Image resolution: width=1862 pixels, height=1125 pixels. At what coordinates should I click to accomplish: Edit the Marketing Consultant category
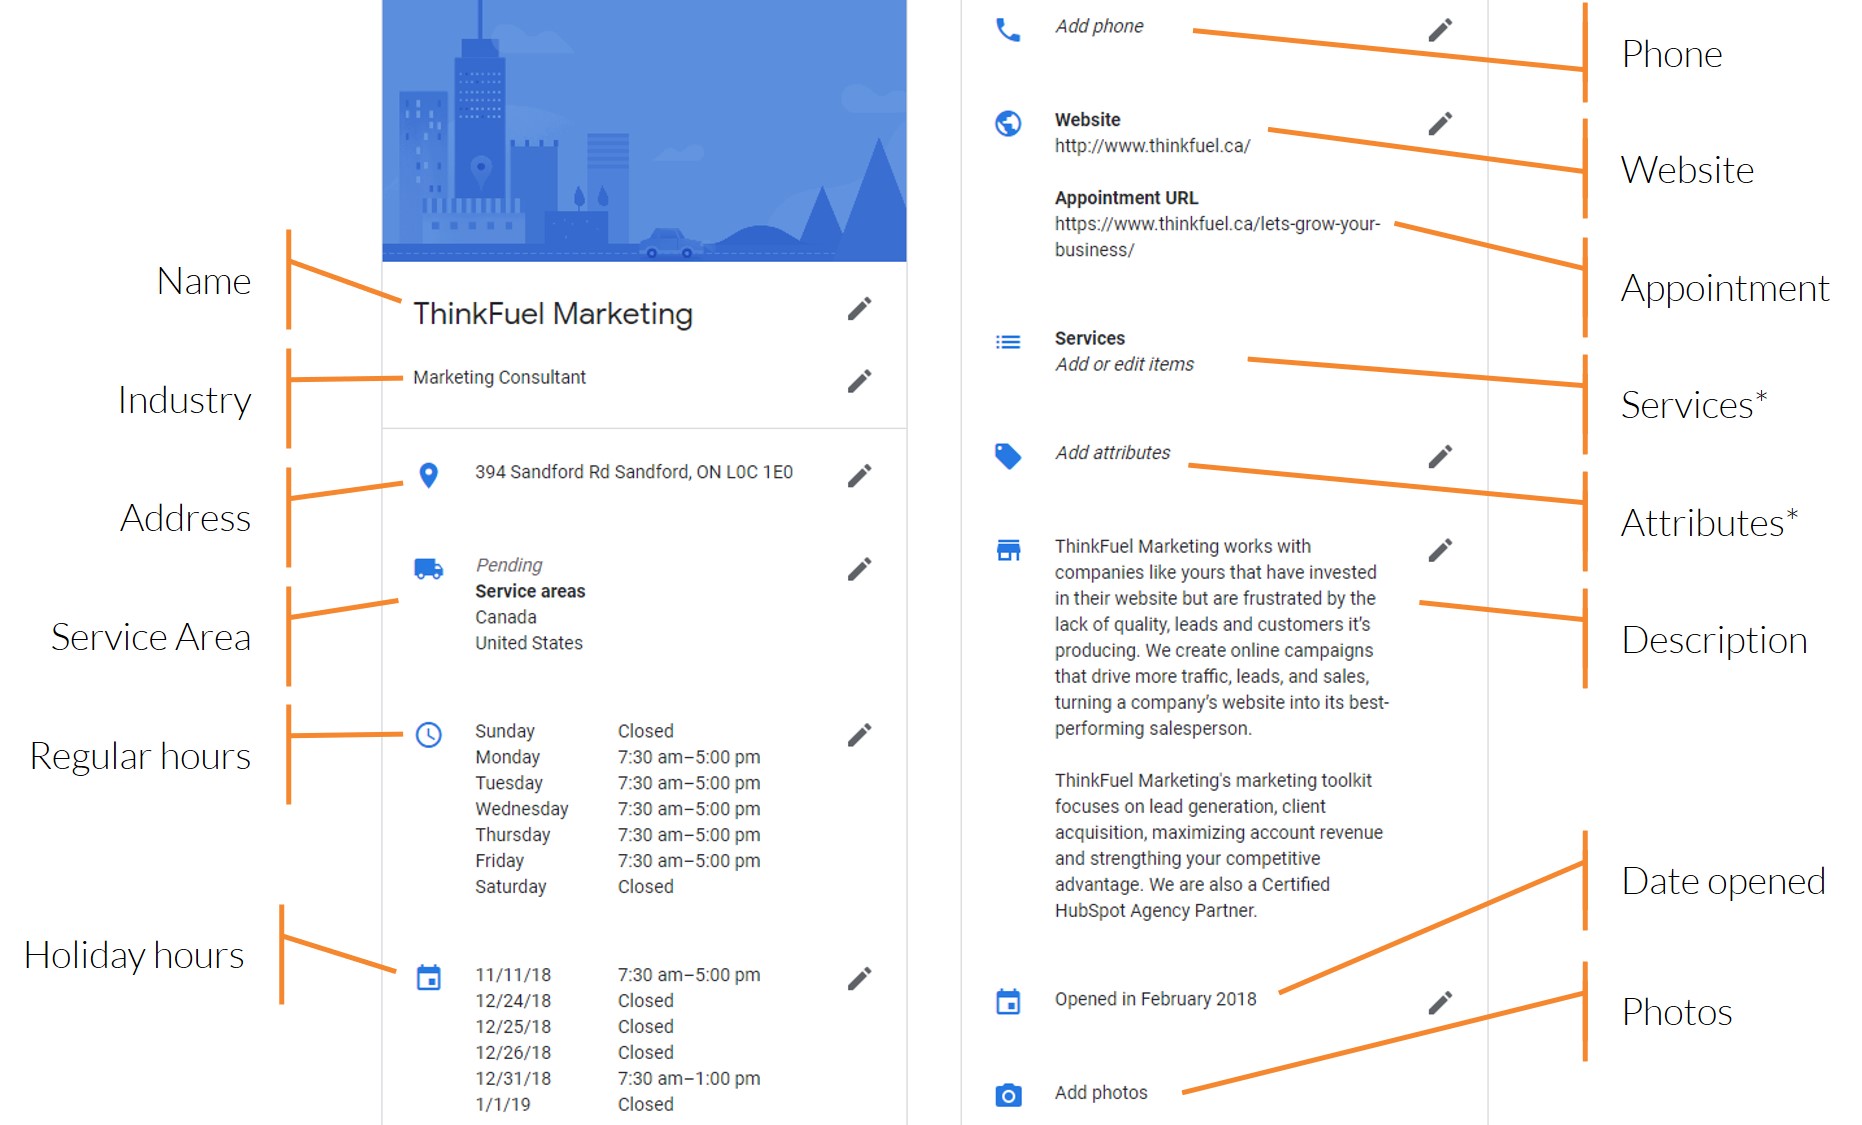(859, 381)
